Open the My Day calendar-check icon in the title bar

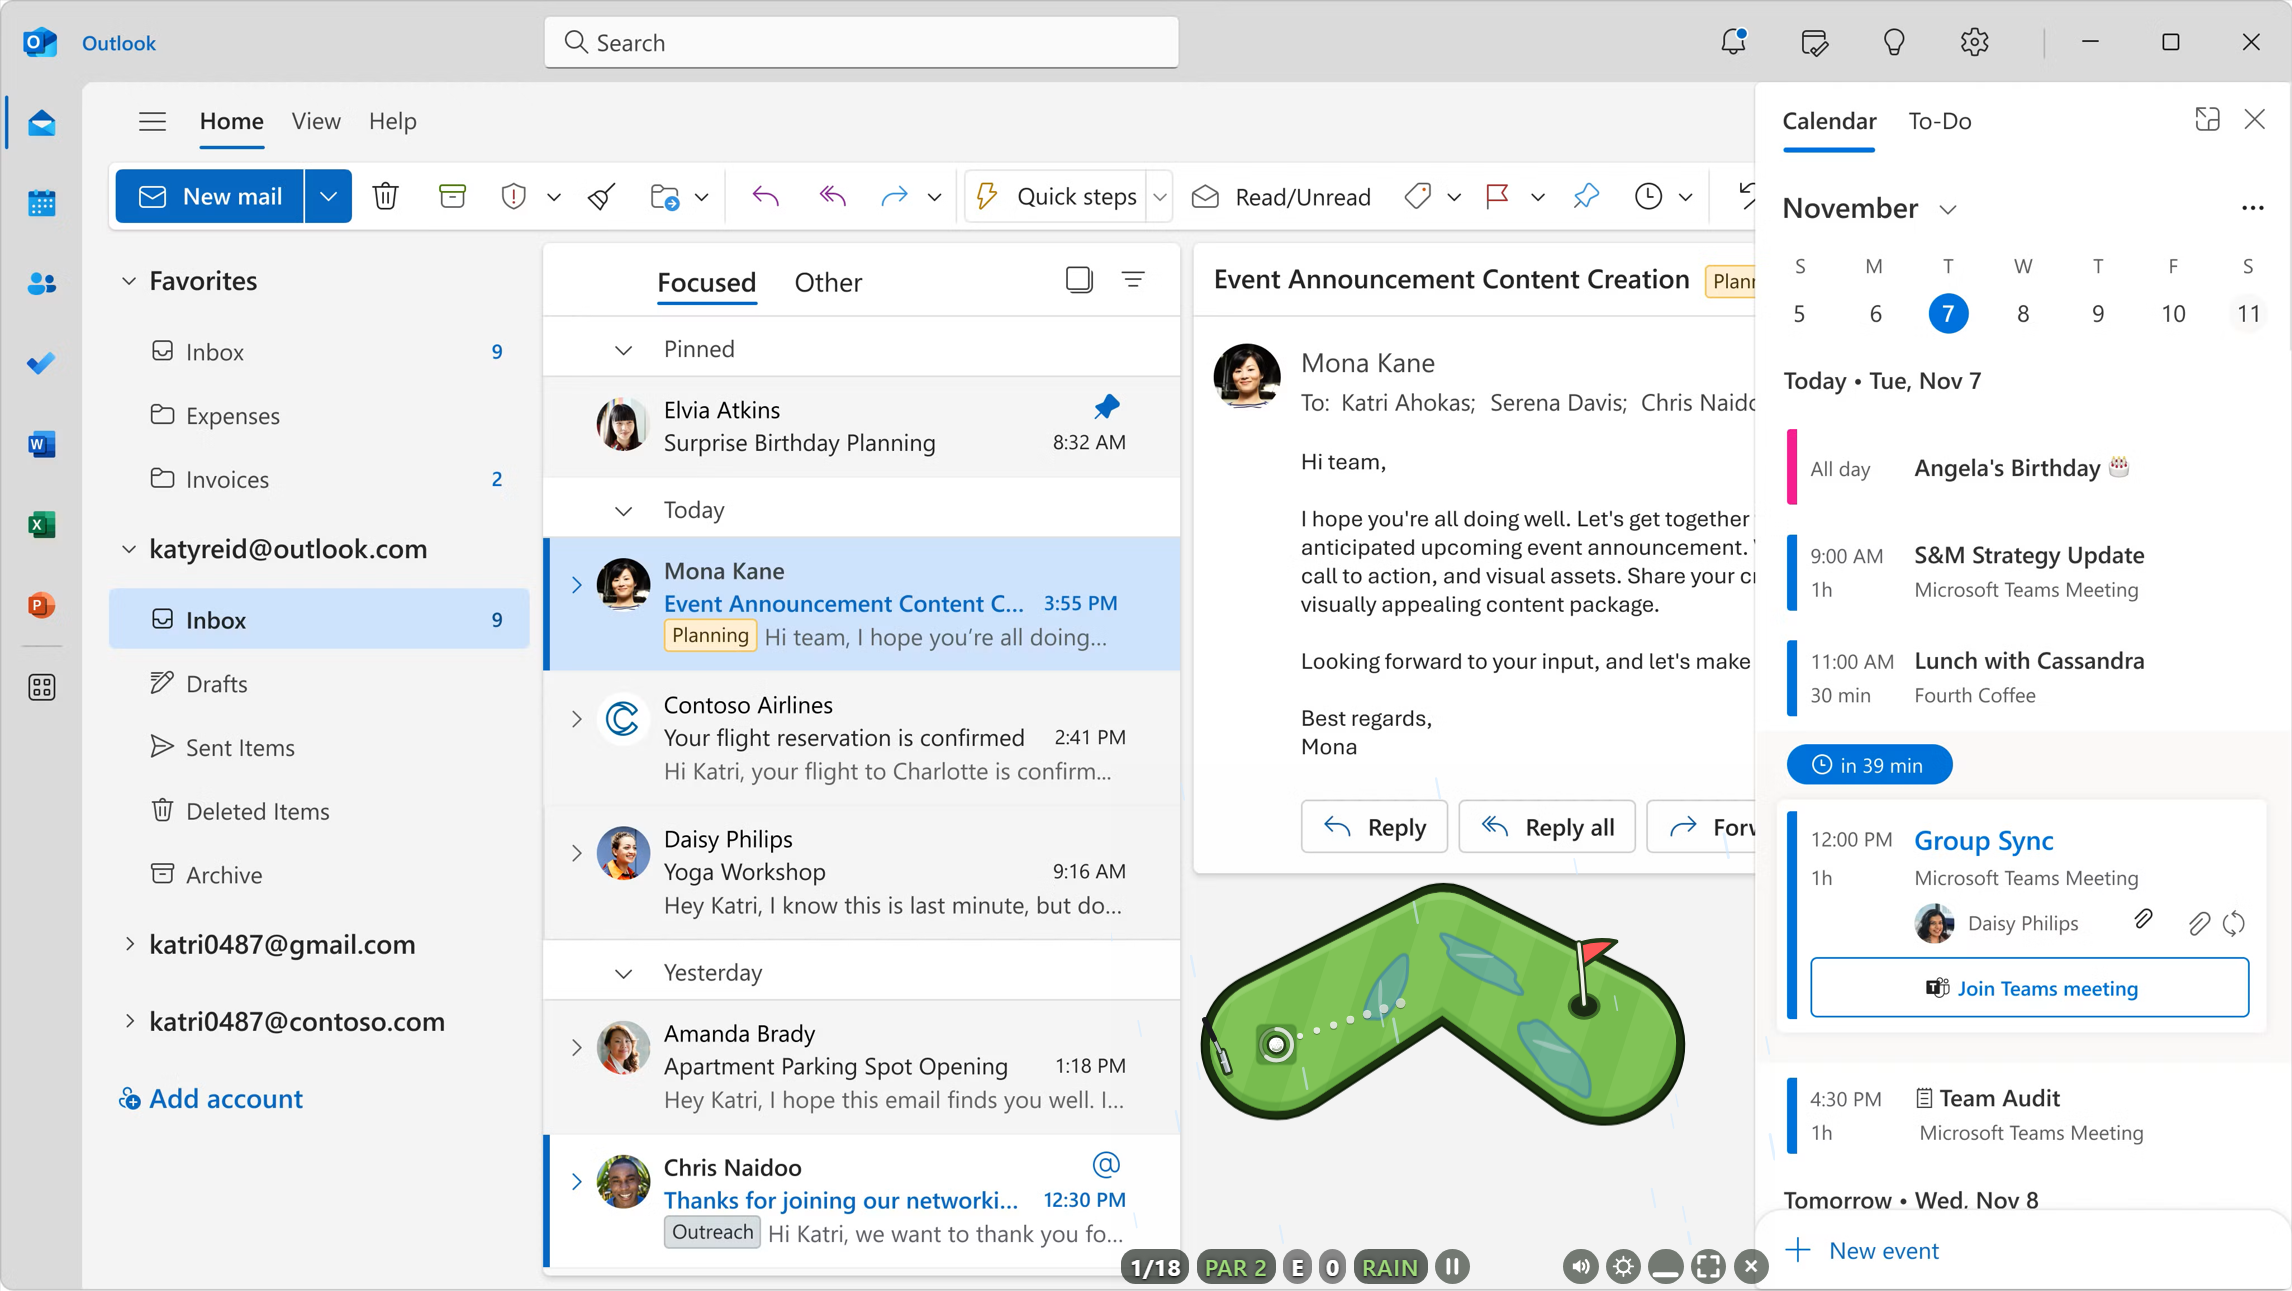coord(1814,42)
